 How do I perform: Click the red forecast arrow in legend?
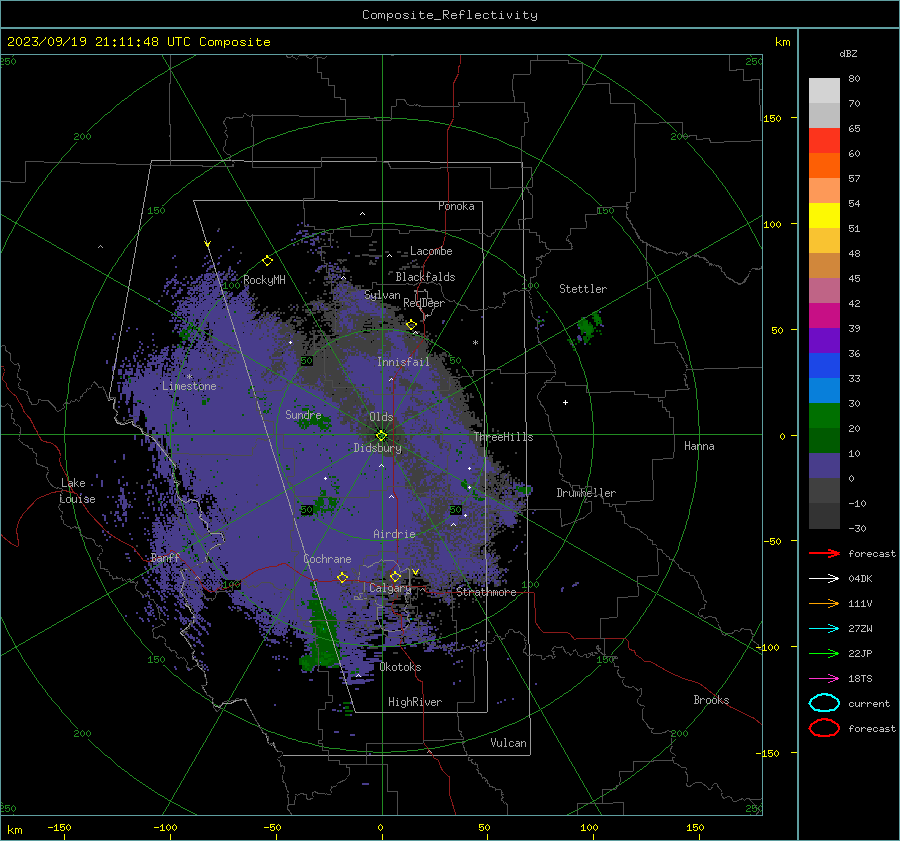824,553
